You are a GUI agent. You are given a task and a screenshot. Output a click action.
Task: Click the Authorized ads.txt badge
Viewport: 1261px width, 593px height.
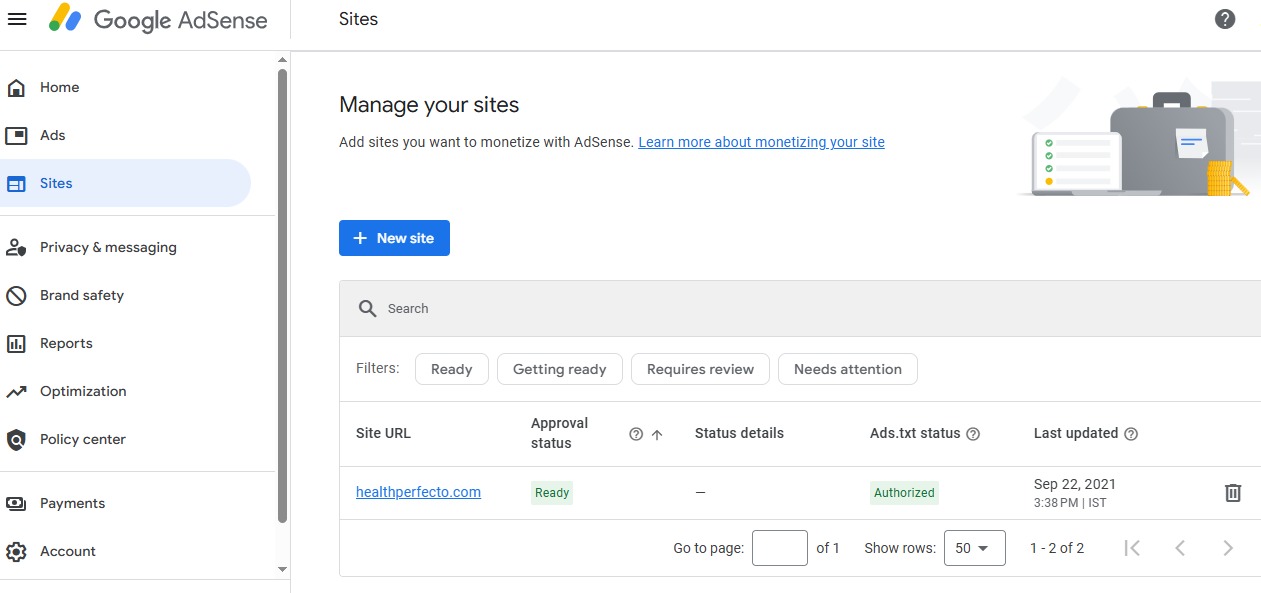pyautogui.click(x=904, y=493)
